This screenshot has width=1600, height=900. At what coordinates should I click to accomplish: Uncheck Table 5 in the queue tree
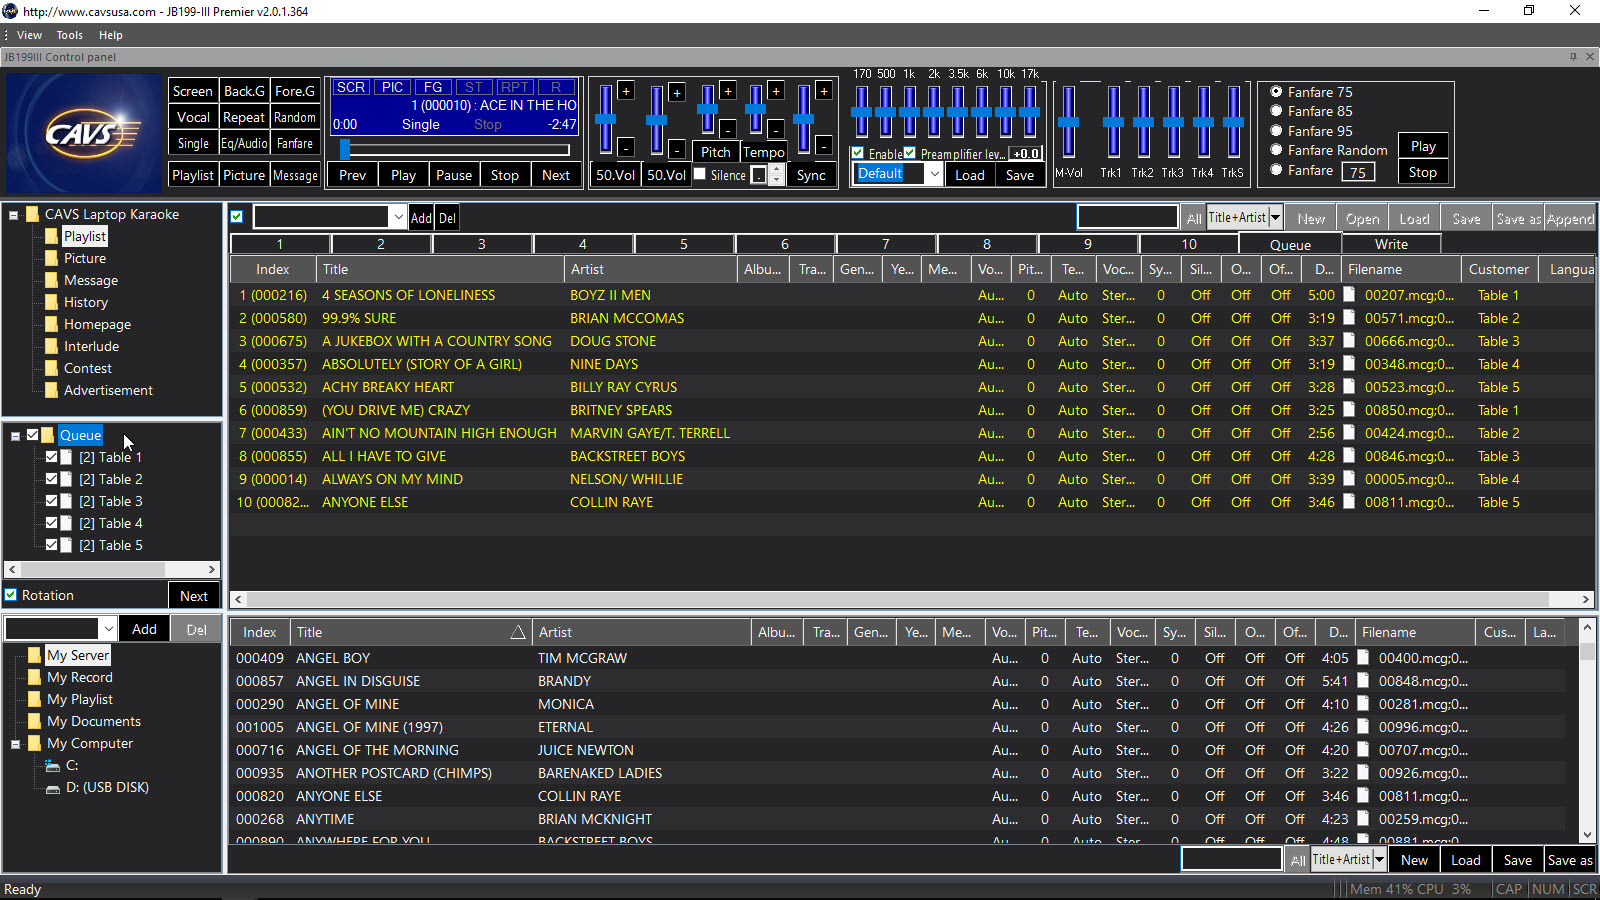[52, 545]
